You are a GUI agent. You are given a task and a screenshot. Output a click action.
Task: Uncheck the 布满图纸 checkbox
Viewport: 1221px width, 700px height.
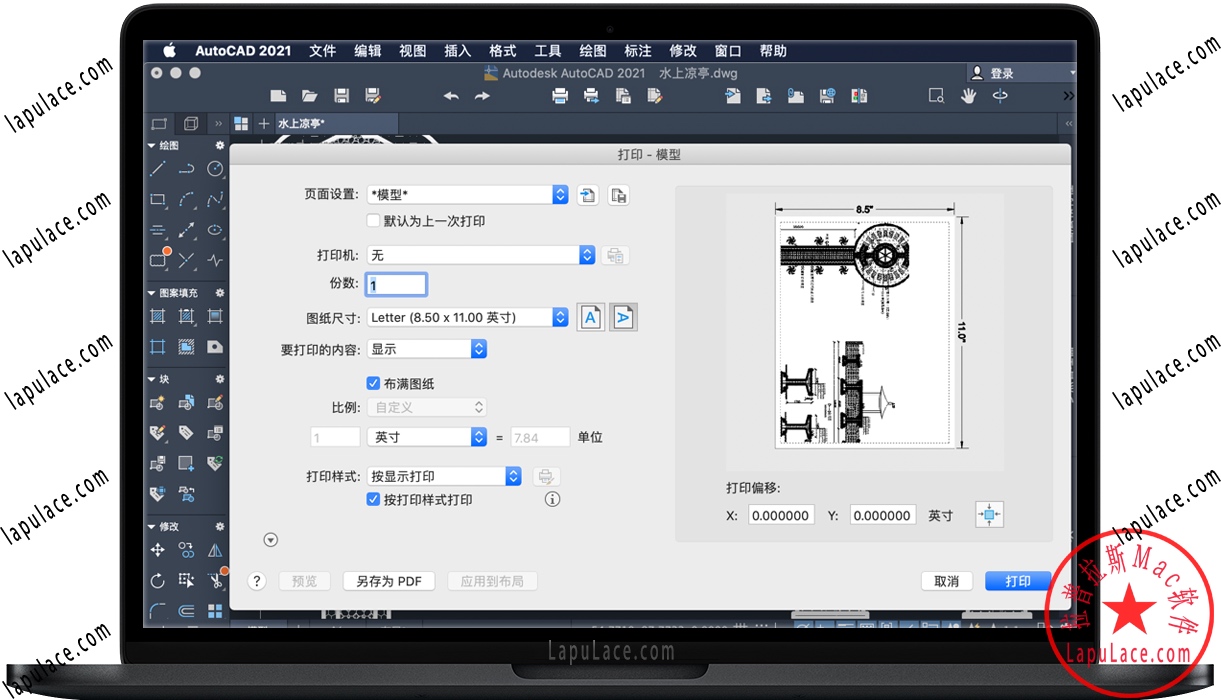tap(374, 383)
